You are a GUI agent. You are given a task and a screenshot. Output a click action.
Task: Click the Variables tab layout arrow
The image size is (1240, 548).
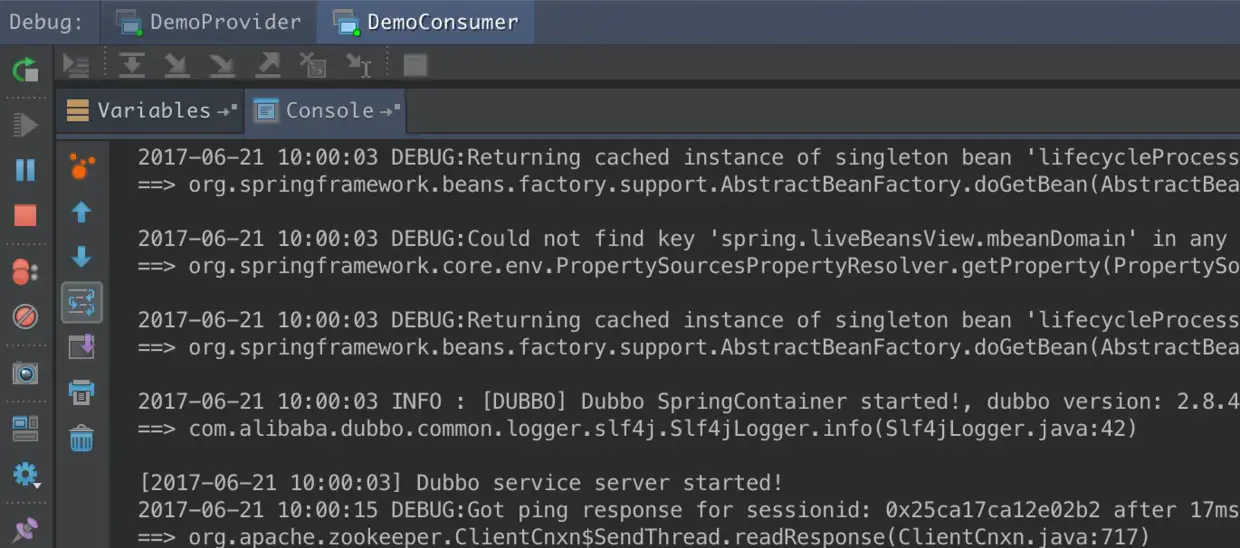click(227, 110)
